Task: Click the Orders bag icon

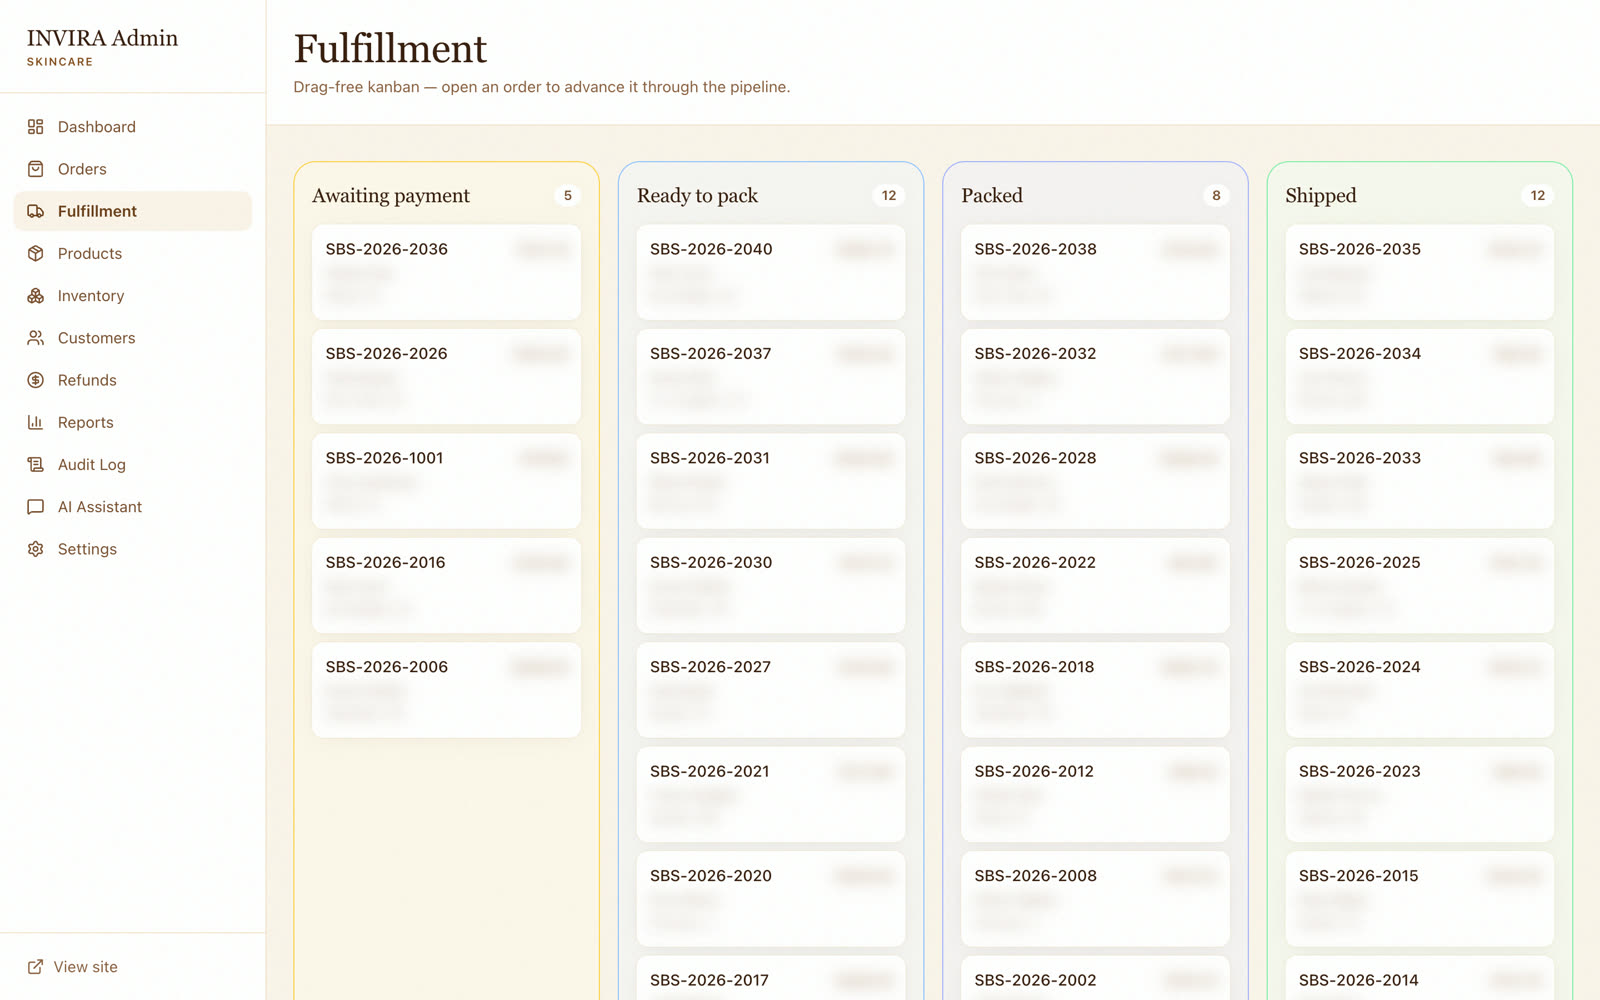Action: tap(36, 169)
